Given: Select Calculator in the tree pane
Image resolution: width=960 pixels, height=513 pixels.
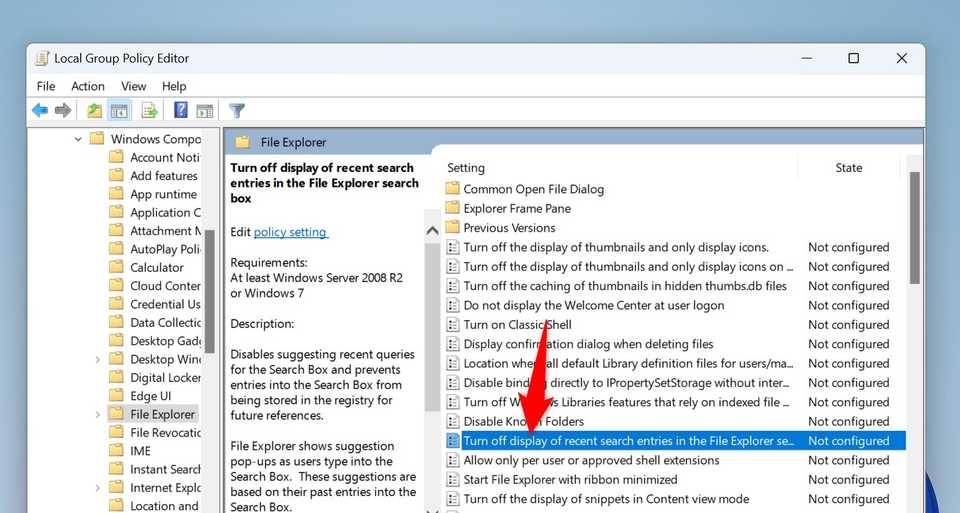Looking at the screenshot, I should tap(156, 267).
